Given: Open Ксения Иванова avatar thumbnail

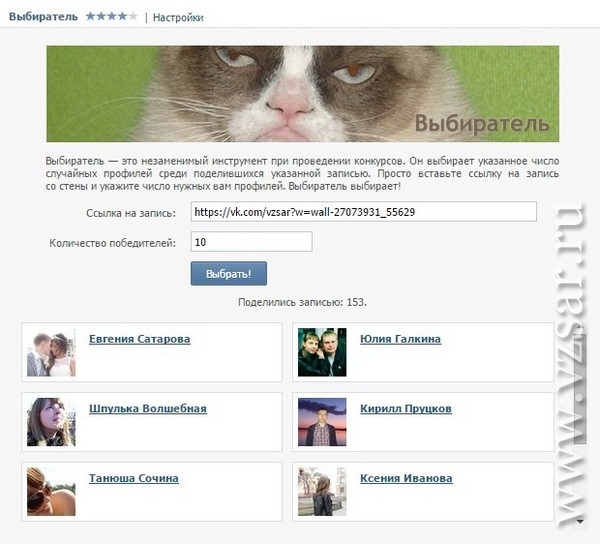Looking at the screenshot, I should [x=322, y=492].
